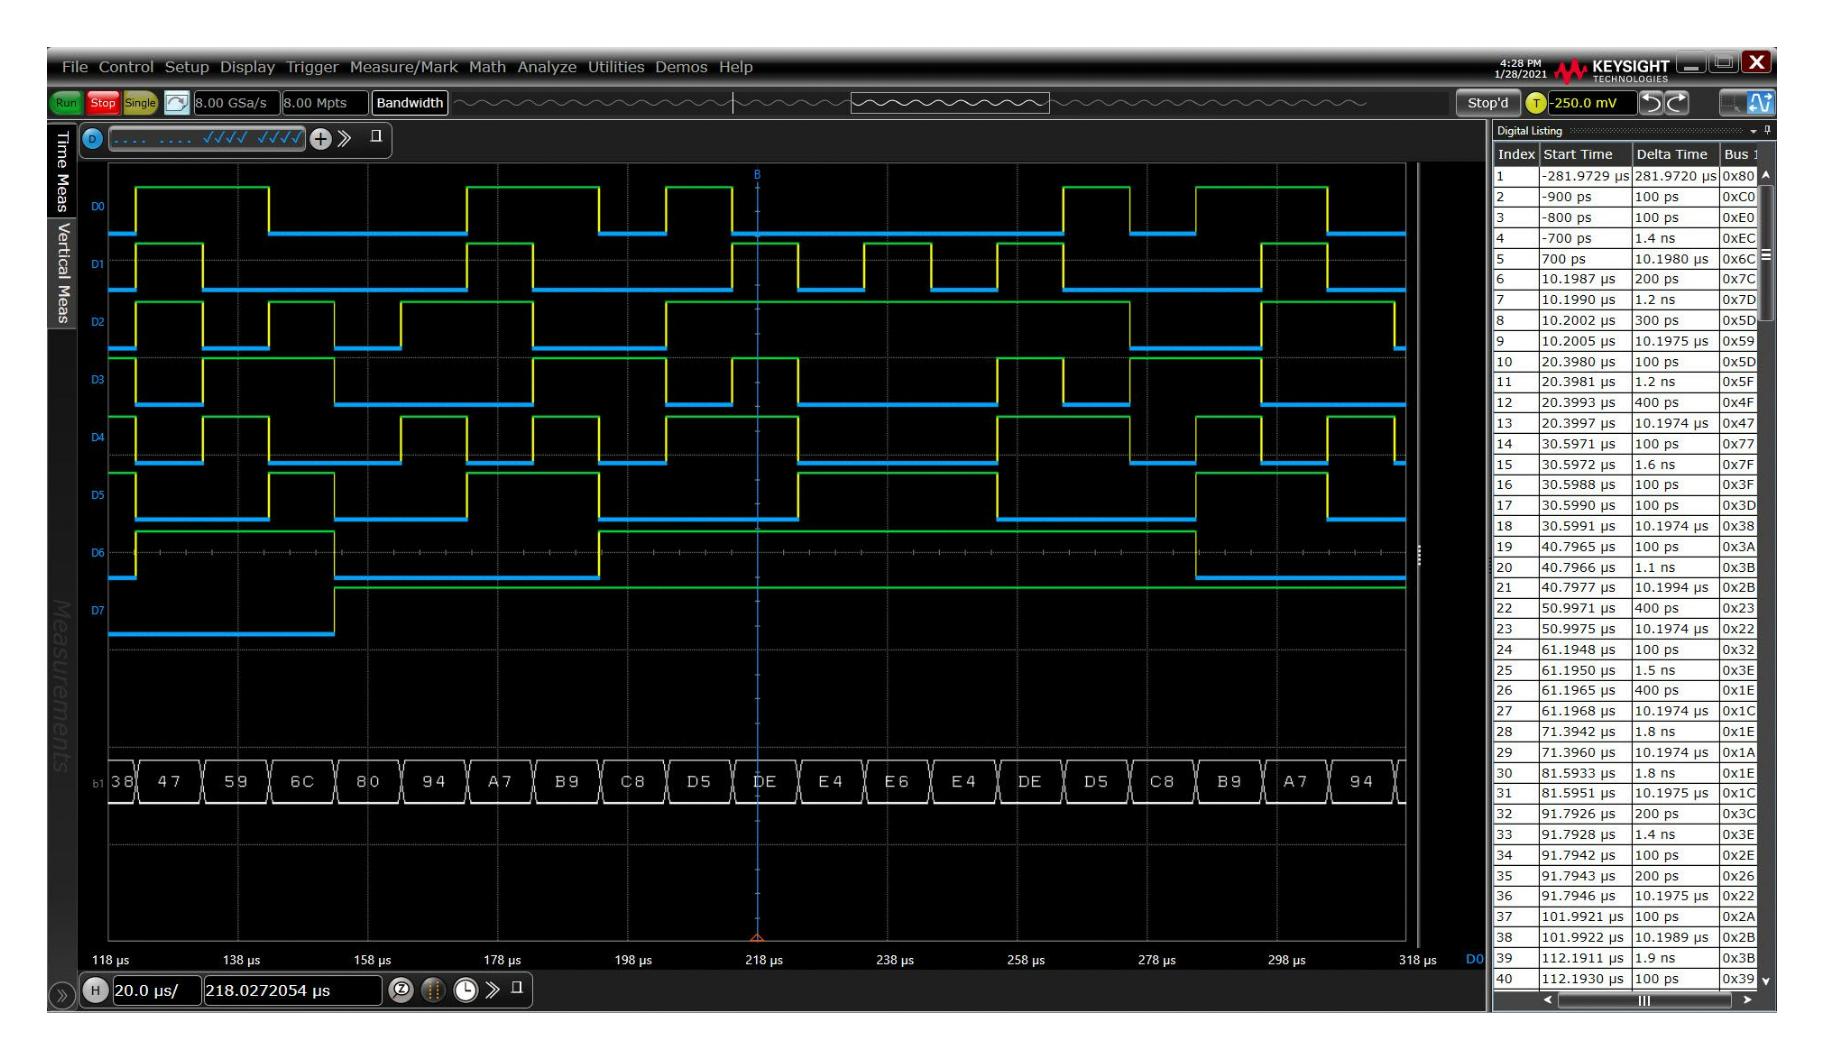Toggle the Stop acquisition state

pos(103,102)
